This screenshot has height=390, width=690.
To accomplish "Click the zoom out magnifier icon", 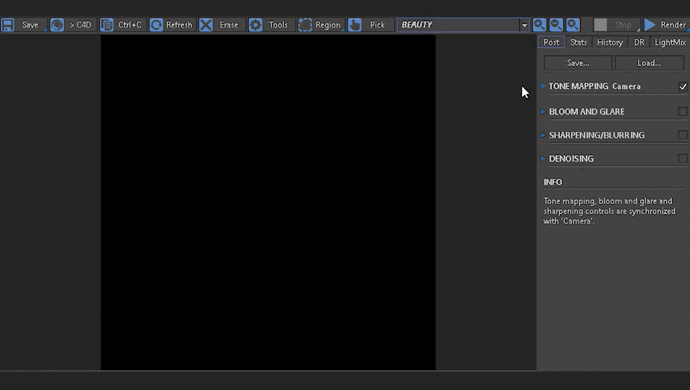I will (x=556, y=25).
